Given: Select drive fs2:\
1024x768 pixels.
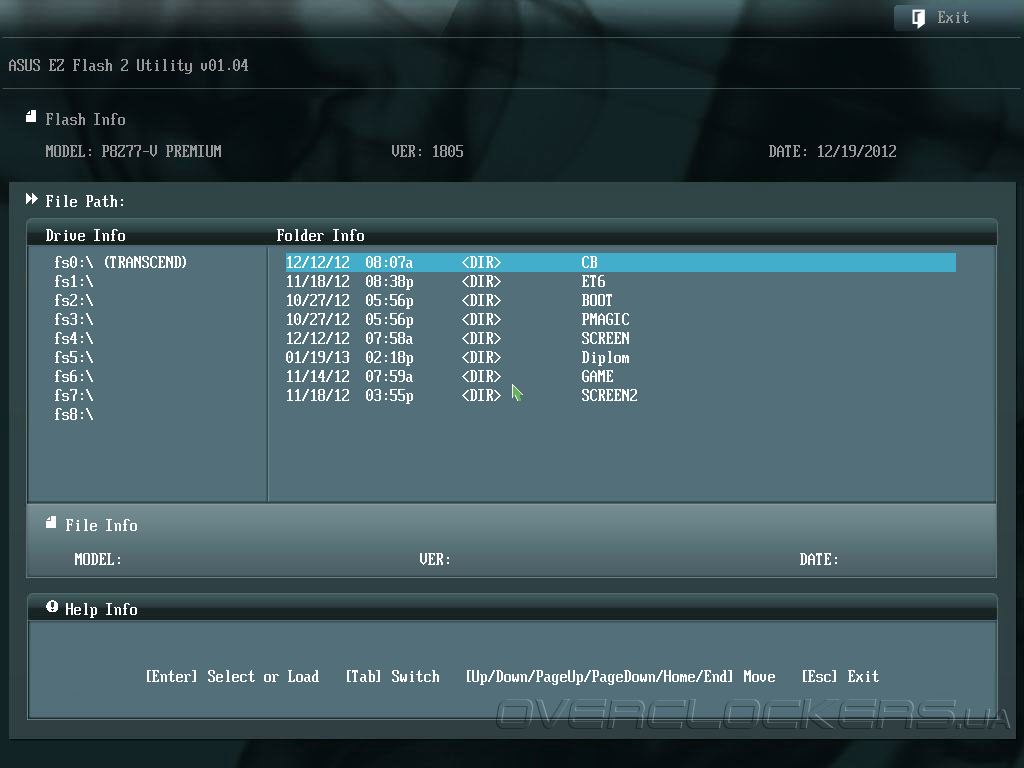Looking at the screenshot, I should [74, 300].
